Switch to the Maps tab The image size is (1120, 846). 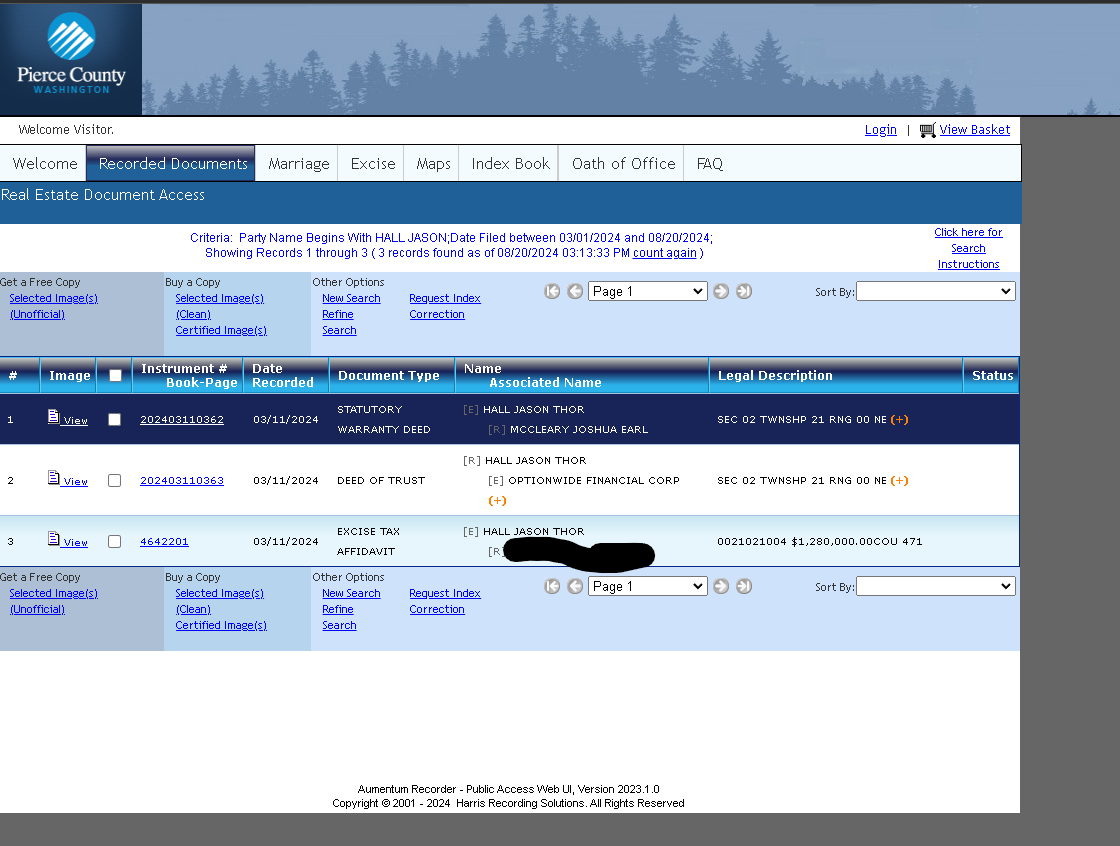point(433,164)
